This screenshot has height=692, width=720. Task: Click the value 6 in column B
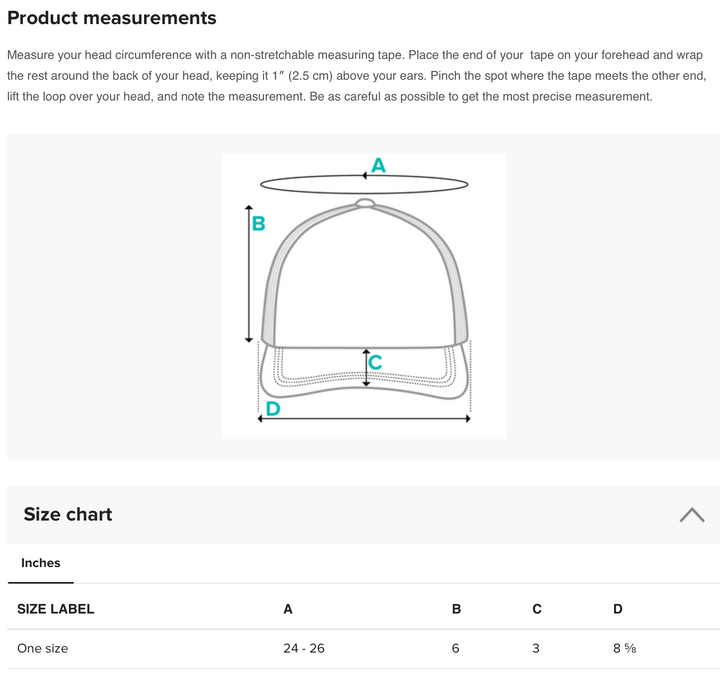coord(456,648)
